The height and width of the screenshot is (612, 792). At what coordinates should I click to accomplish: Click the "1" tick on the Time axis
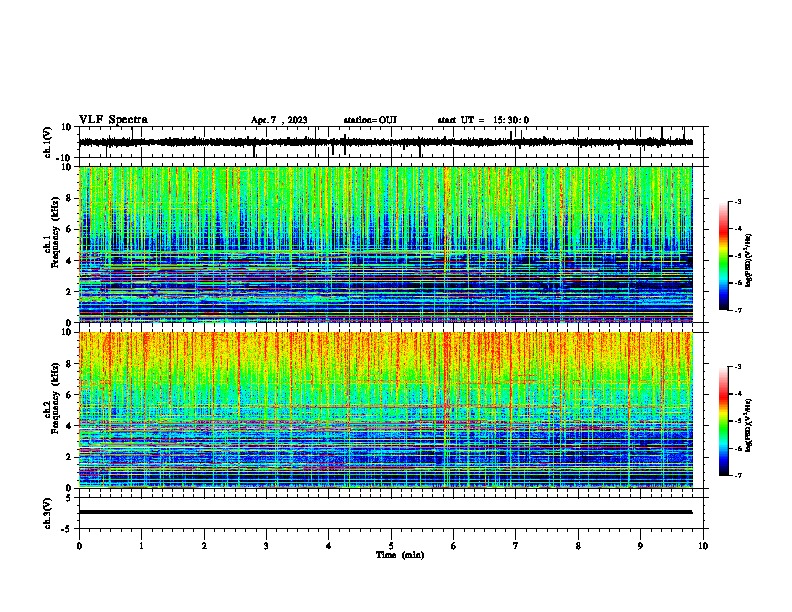(141, 546)
